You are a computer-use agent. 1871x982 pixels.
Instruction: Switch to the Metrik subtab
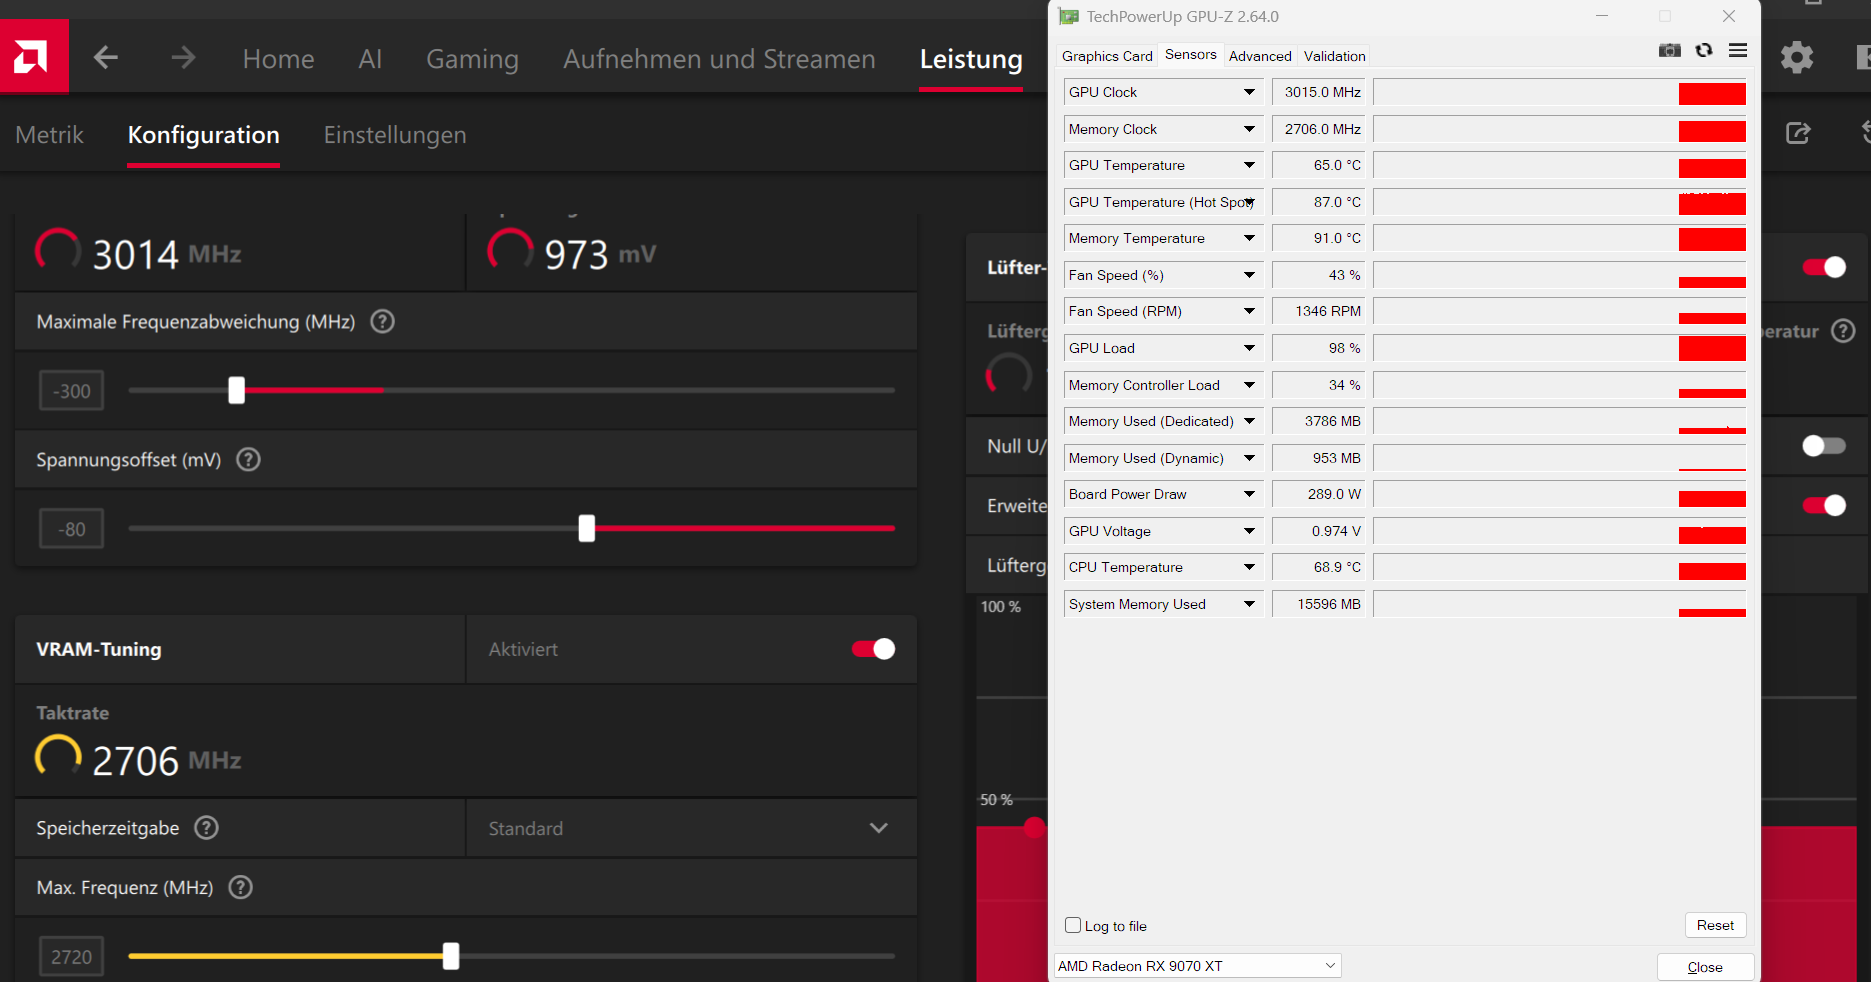point(50,135)
